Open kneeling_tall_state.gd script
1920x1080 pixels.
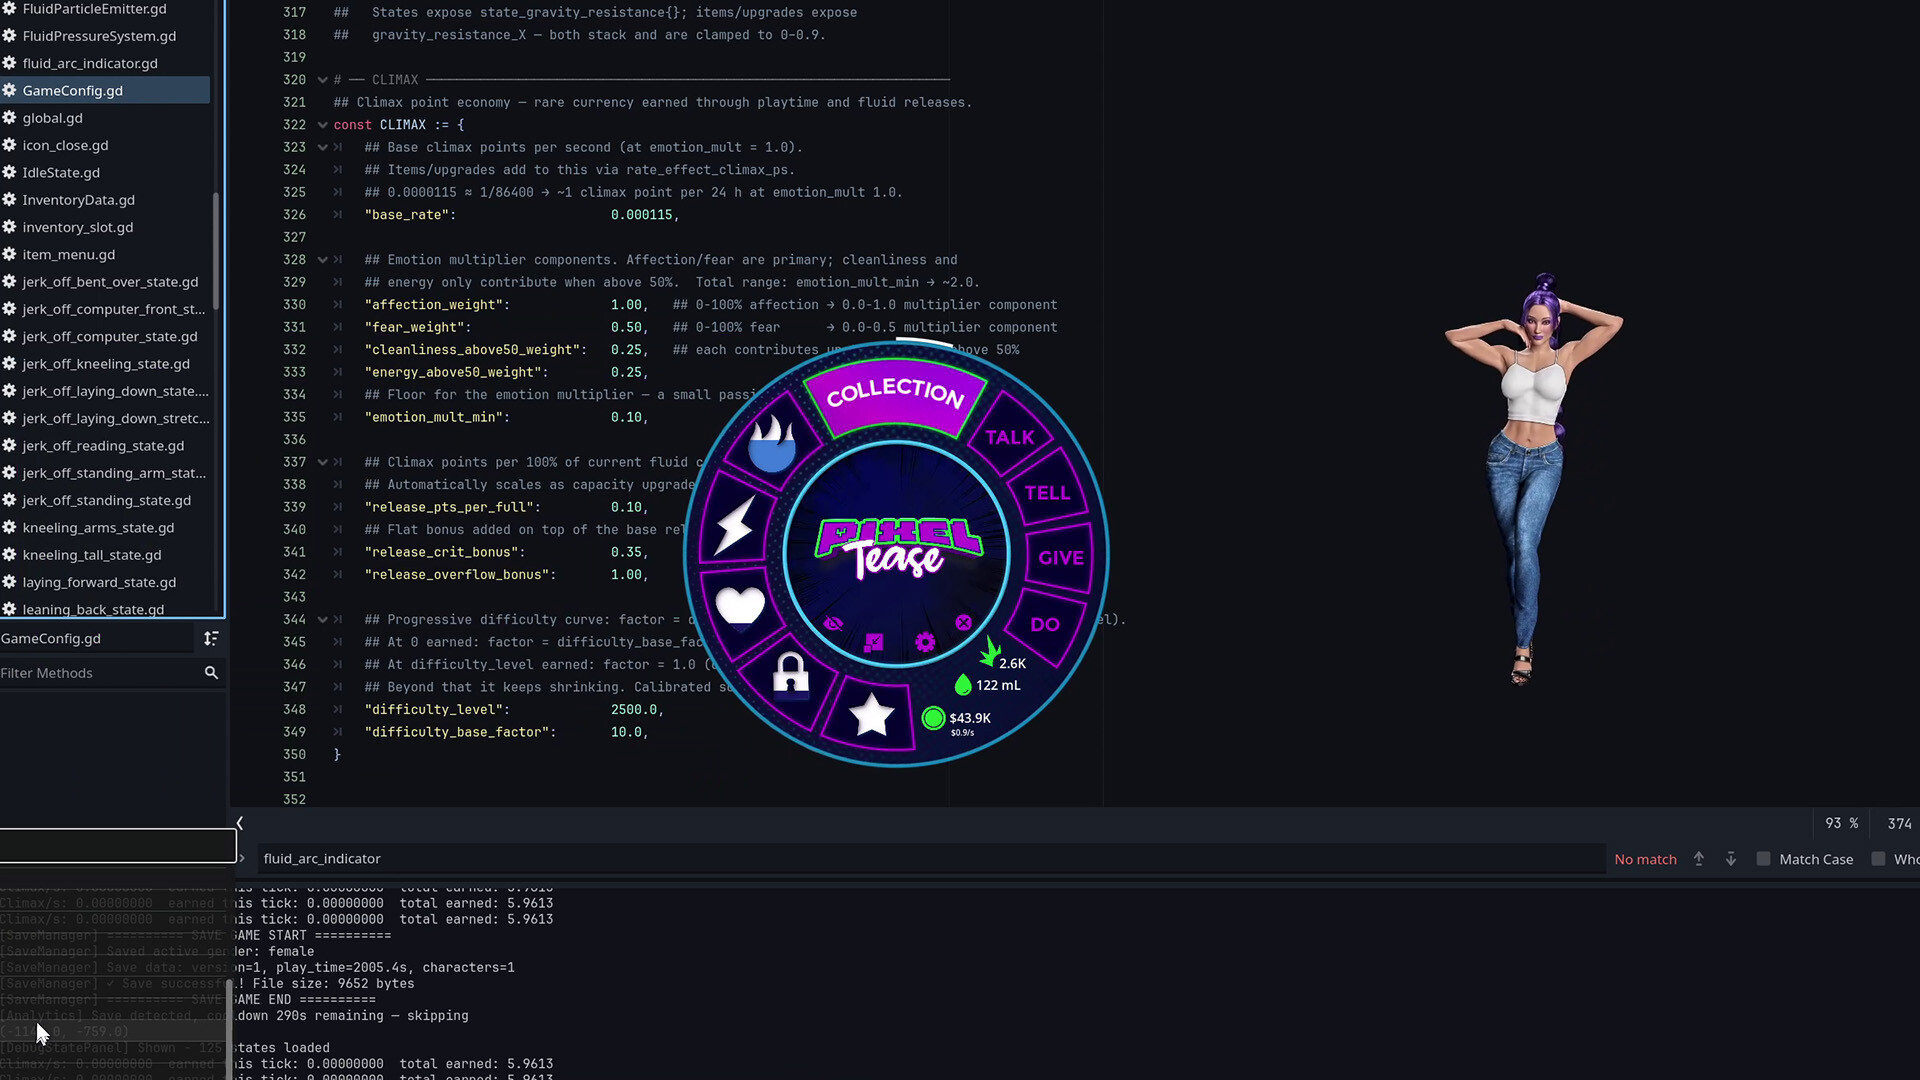coord(92,555)
